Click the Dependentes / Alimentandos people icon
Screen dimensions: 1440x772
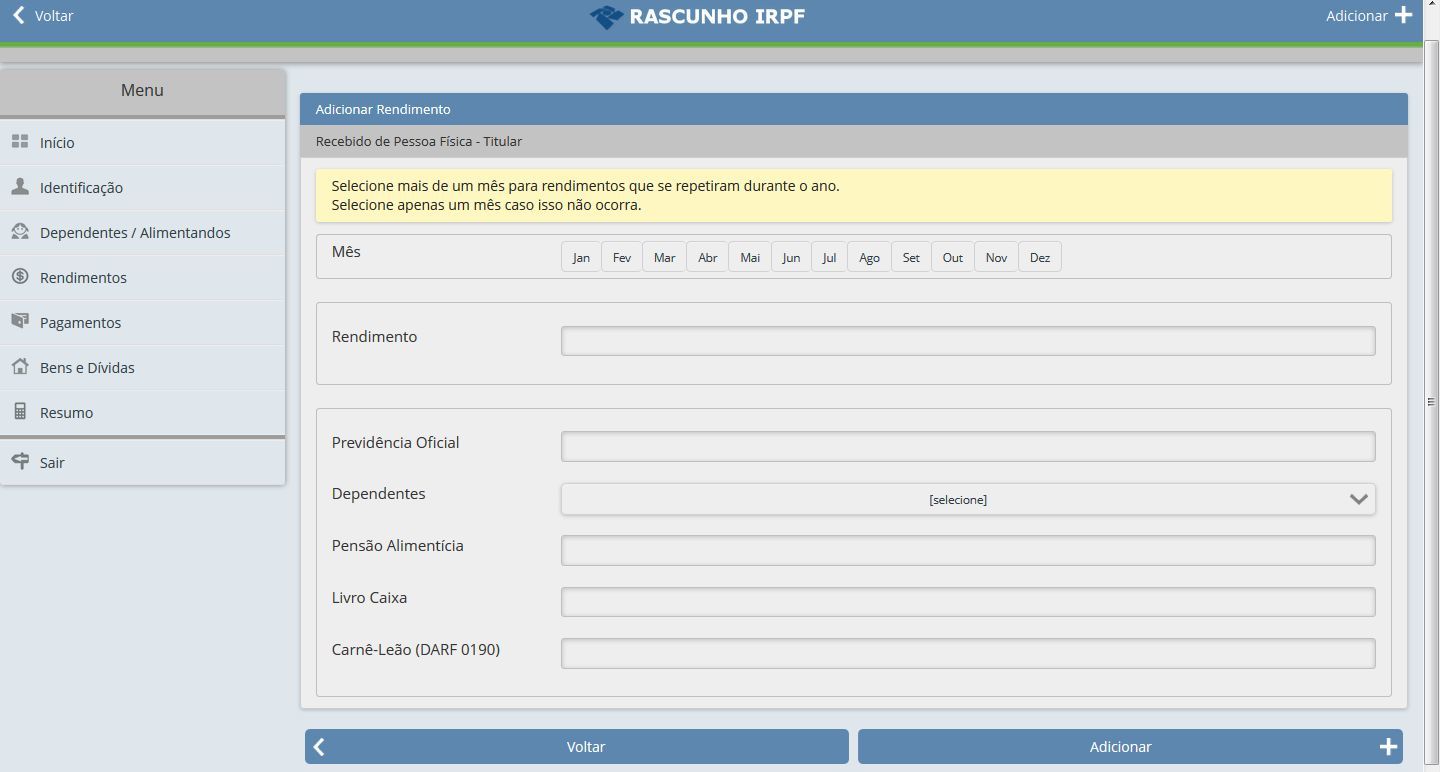tap(20, 232)
